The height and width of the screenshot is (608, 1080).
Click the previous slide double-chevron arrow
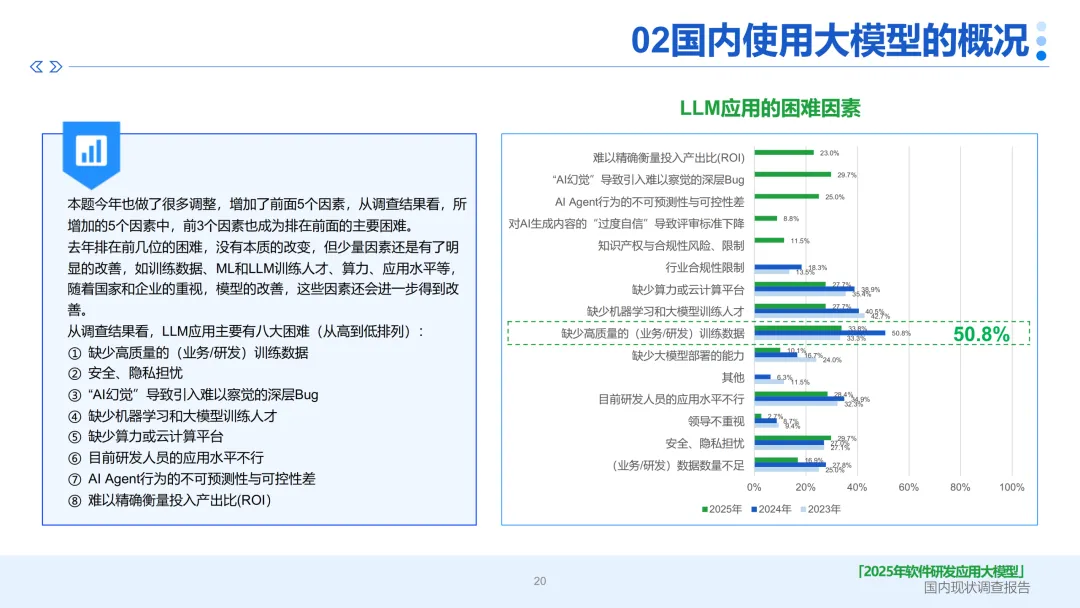(37, 67)
